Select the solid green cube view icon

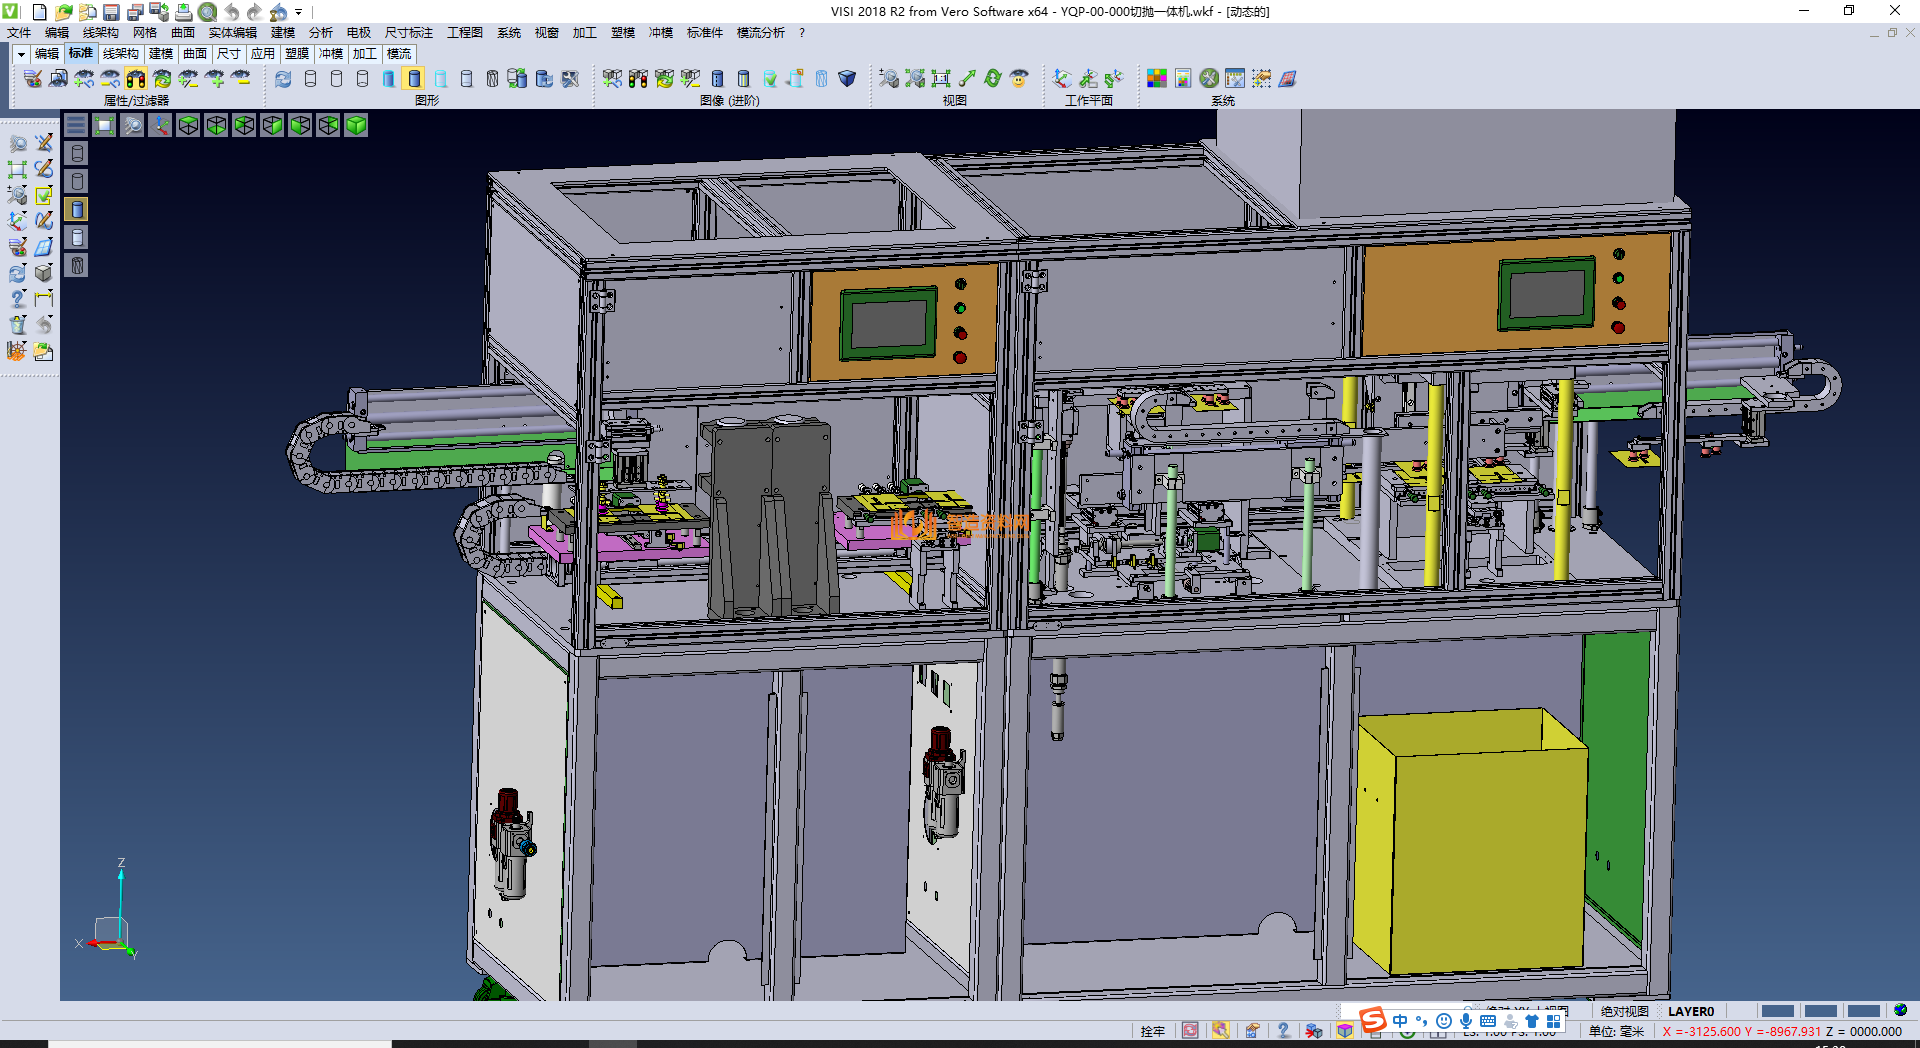(x=356, y=125)
